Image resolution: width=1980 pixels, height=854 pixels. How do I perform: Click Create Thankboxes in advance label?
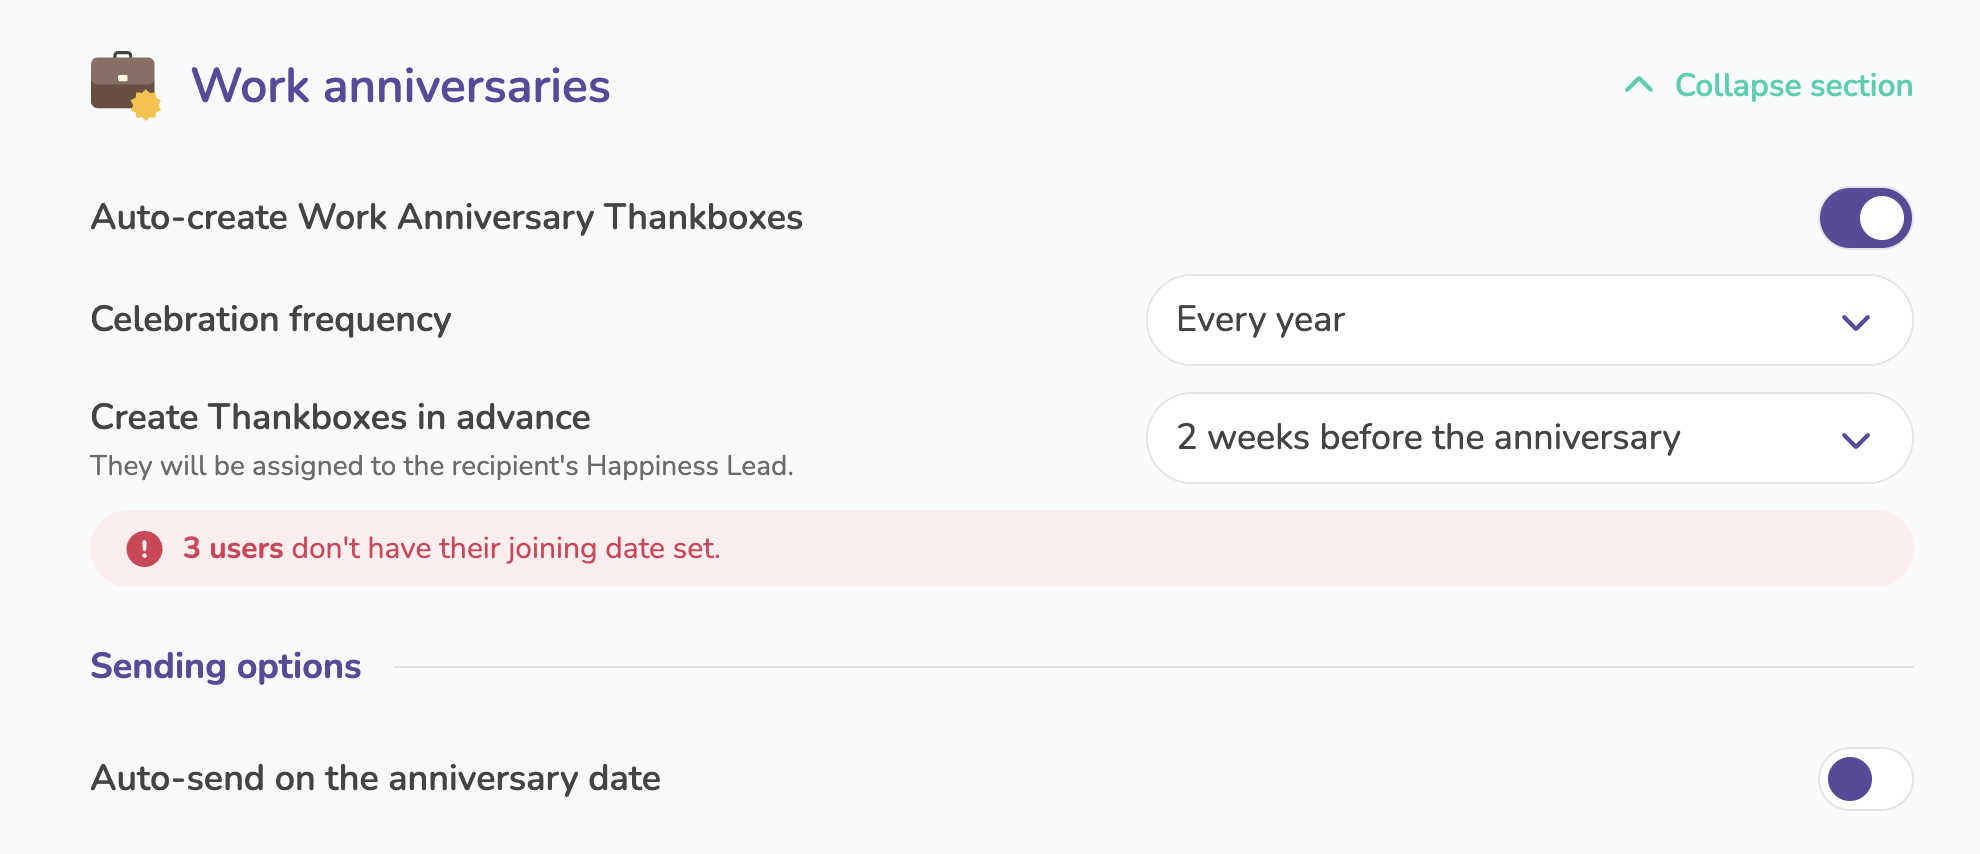[340, 417]
